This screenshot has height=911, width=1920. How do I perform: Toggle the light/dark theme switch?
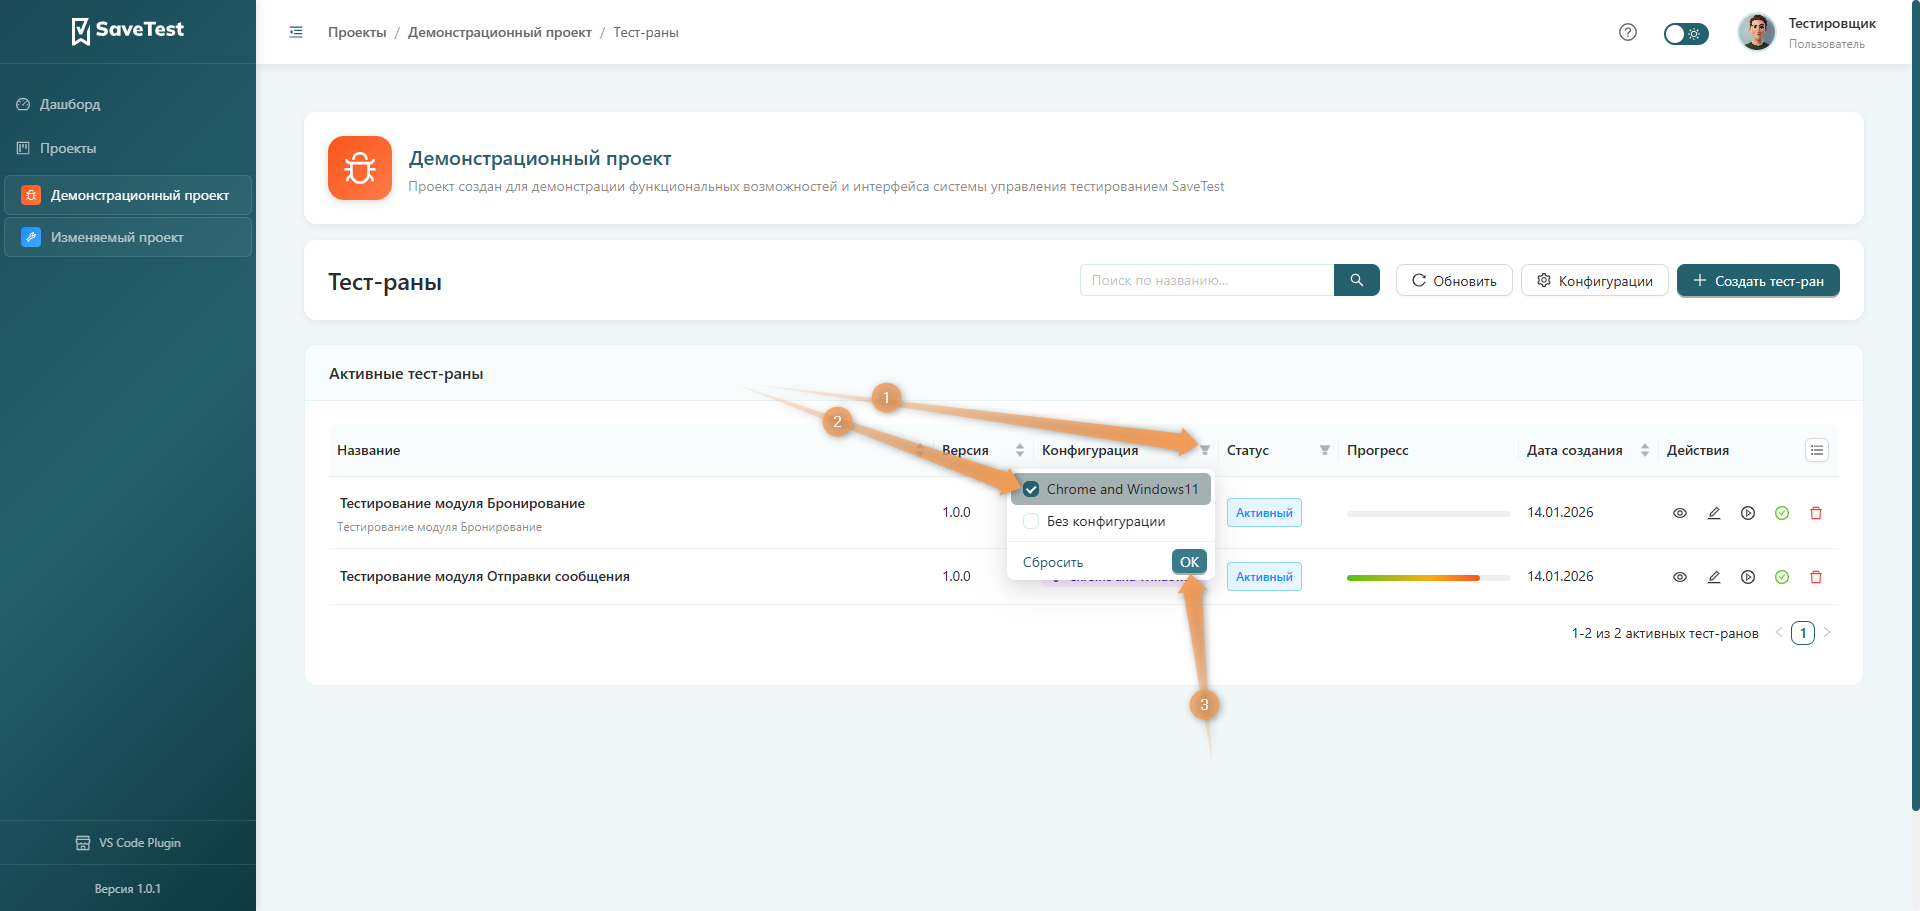pos(1685,34)
